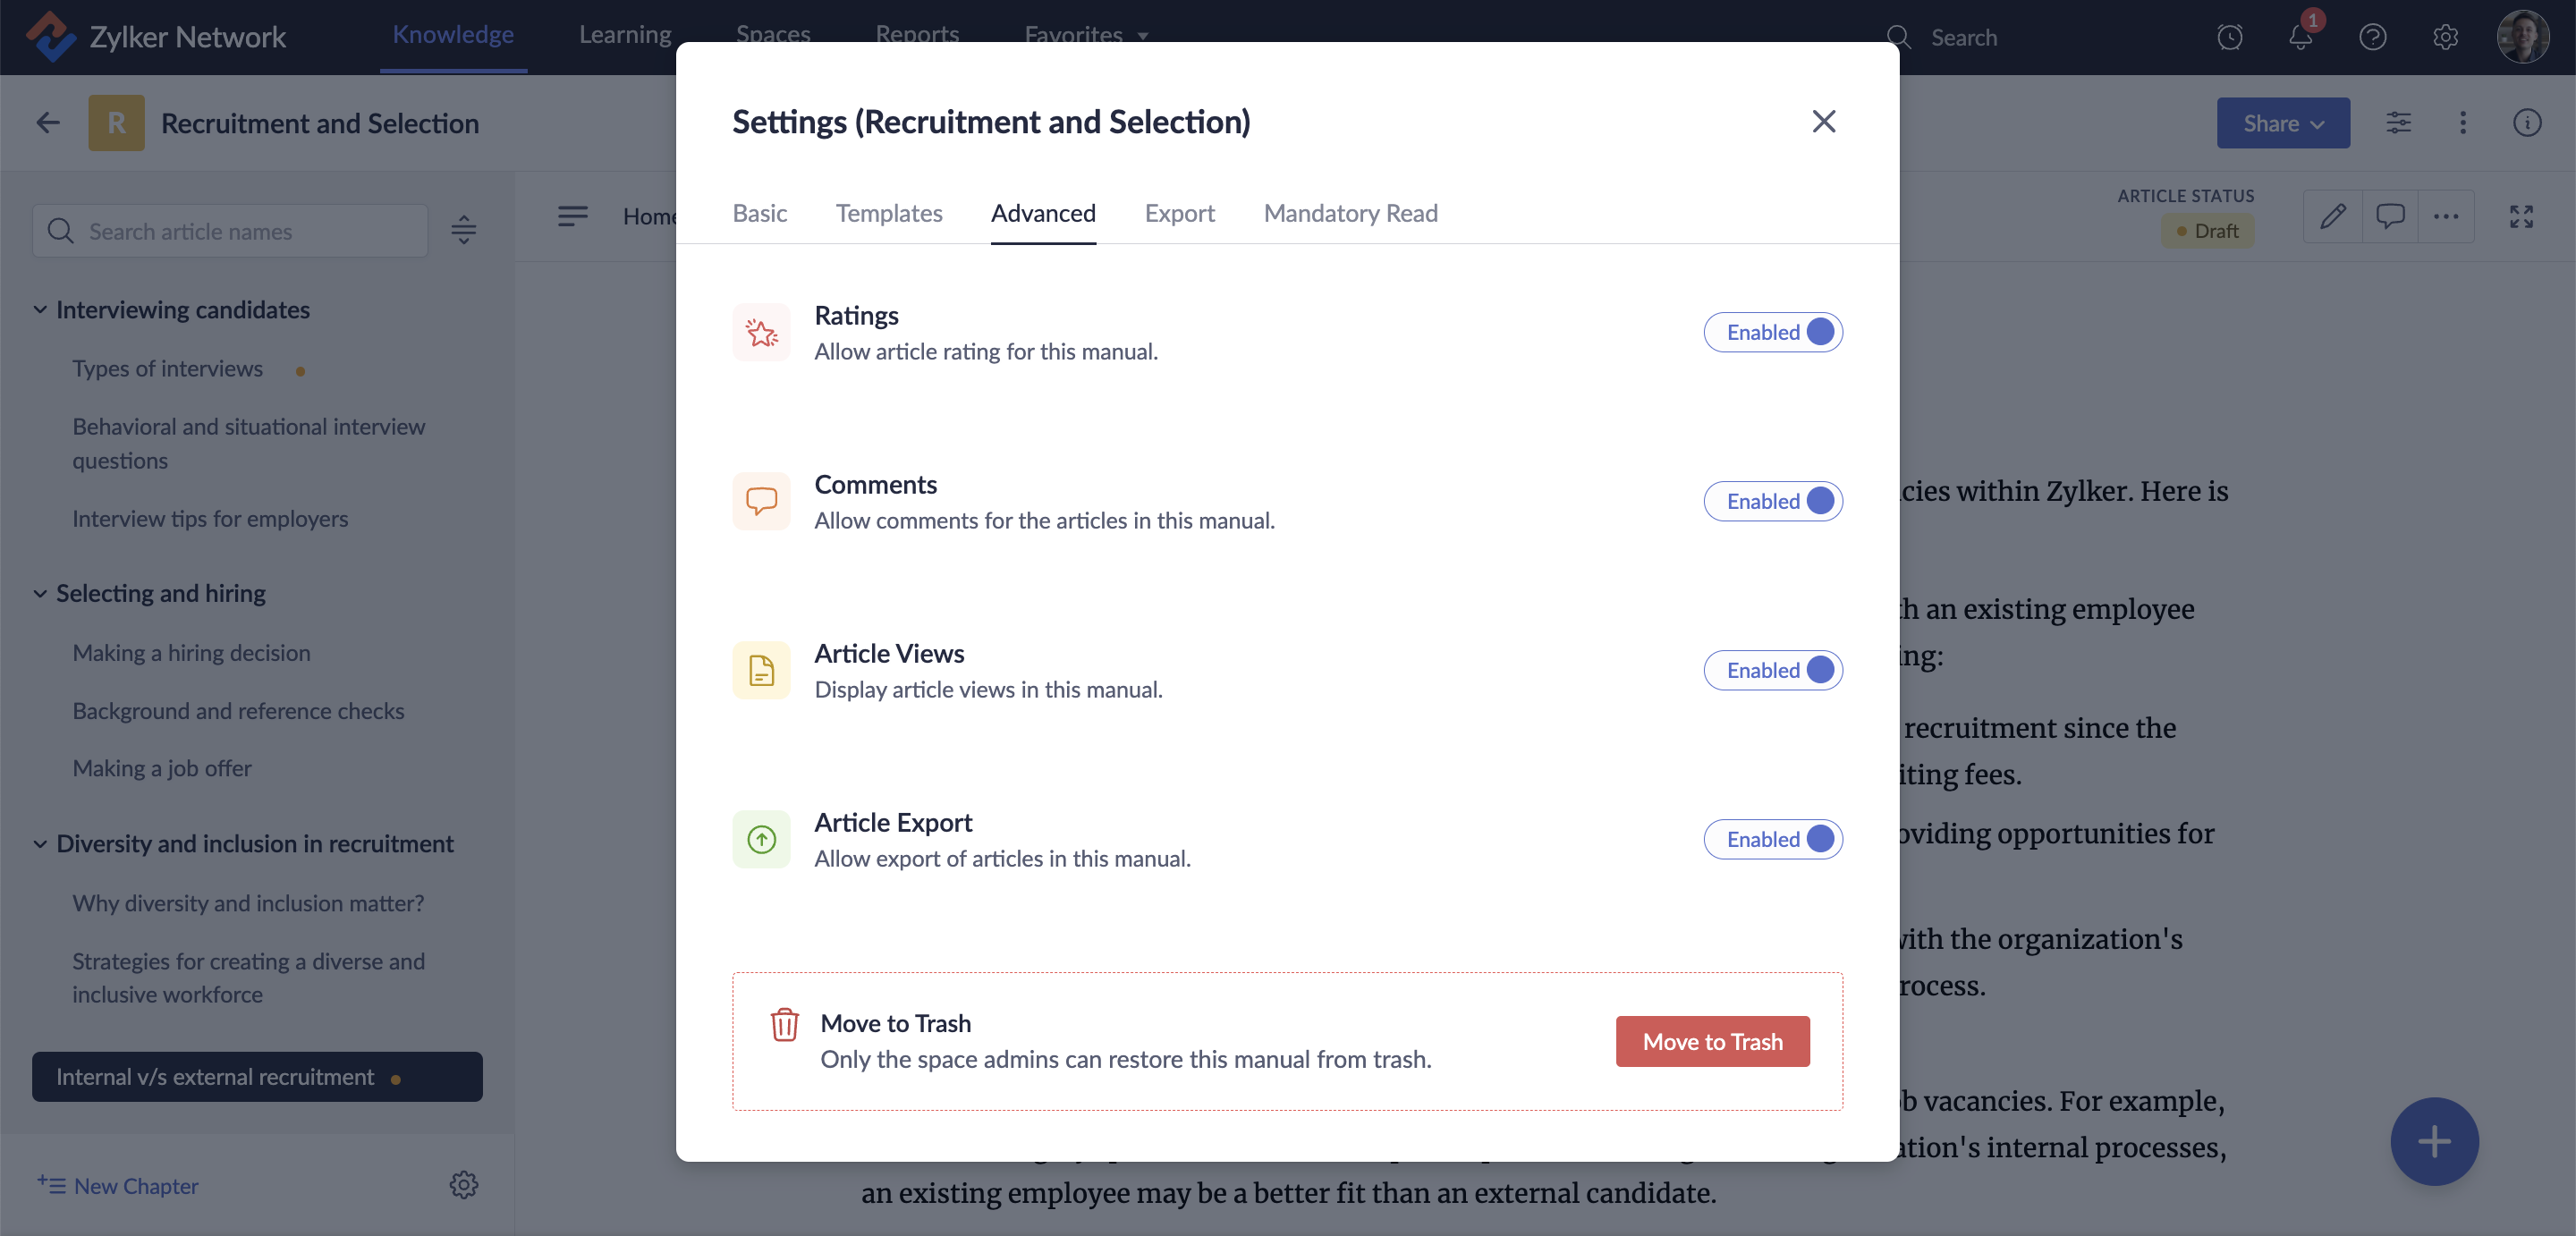Open the top bar settings gear
The height and width of the screenshot is (1236, 2576).
click(2445, 38)
